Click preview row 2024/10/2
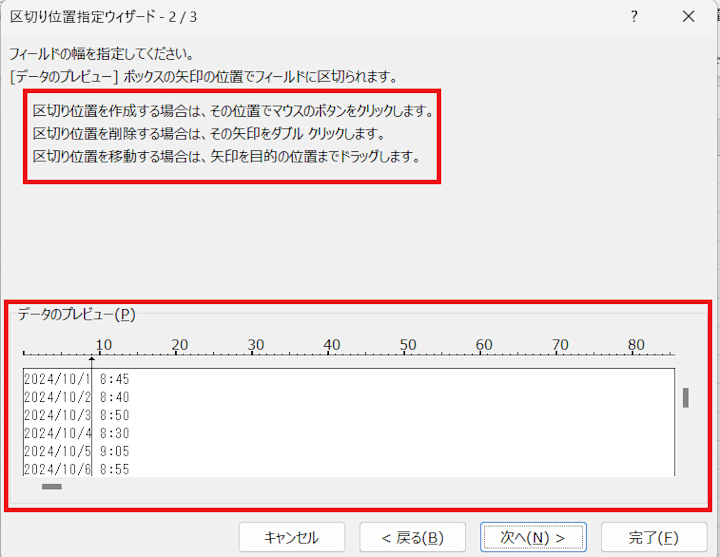Viewport: 720px width, 557px height. click(57, 397)
